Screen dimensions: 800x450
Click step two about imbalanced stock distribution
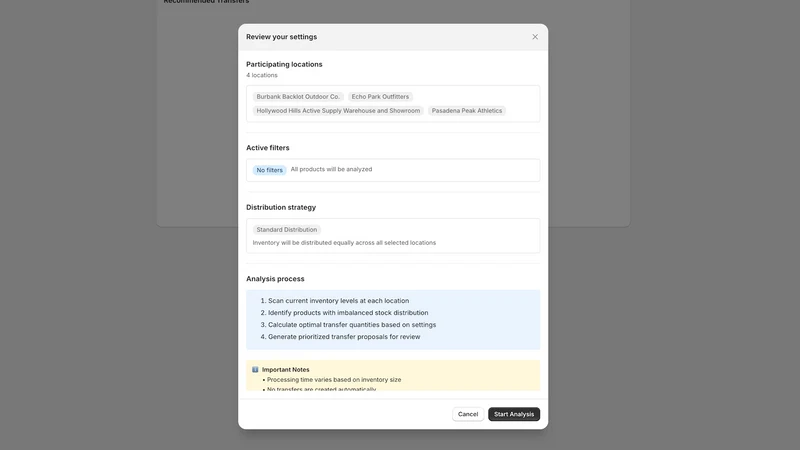(344, 313)
